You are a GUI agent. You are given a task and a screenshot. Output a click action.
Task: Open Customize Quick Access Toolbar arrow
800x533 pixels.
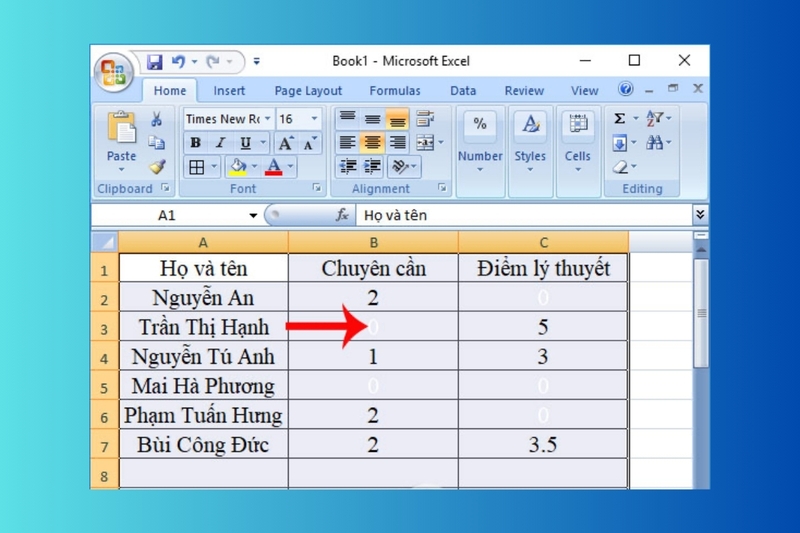[x=257, y=62]
